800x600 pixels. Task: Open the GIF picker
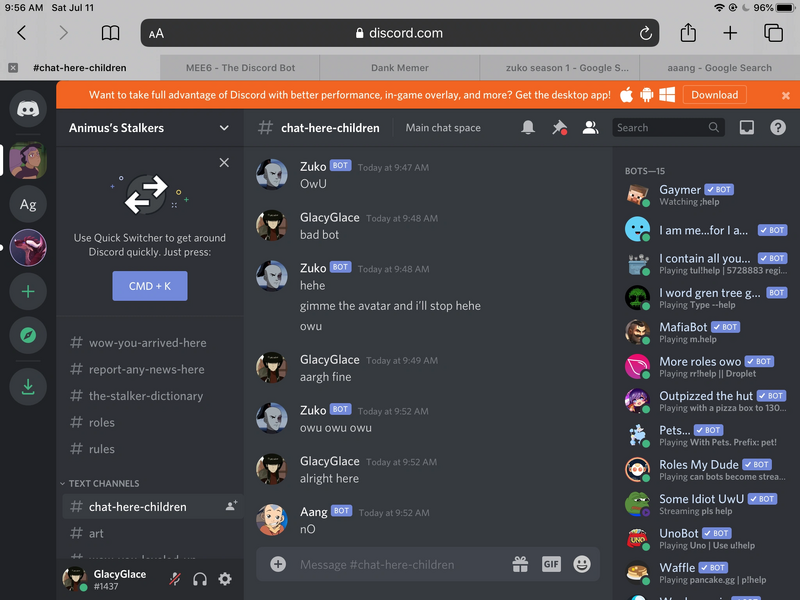tap(551, 564)
